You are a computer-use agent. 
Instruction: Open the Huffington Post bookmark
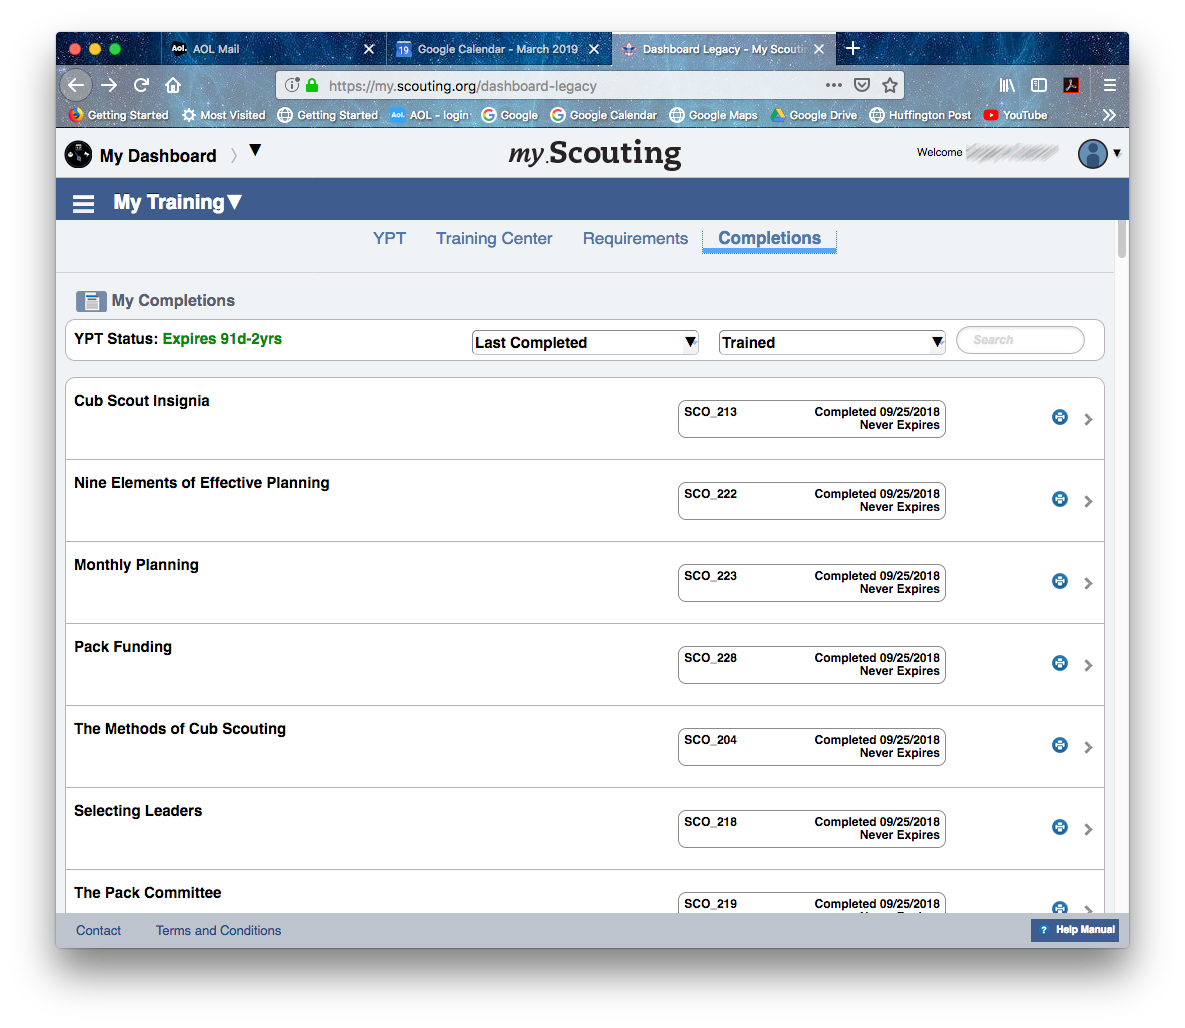tap(920, 115)
